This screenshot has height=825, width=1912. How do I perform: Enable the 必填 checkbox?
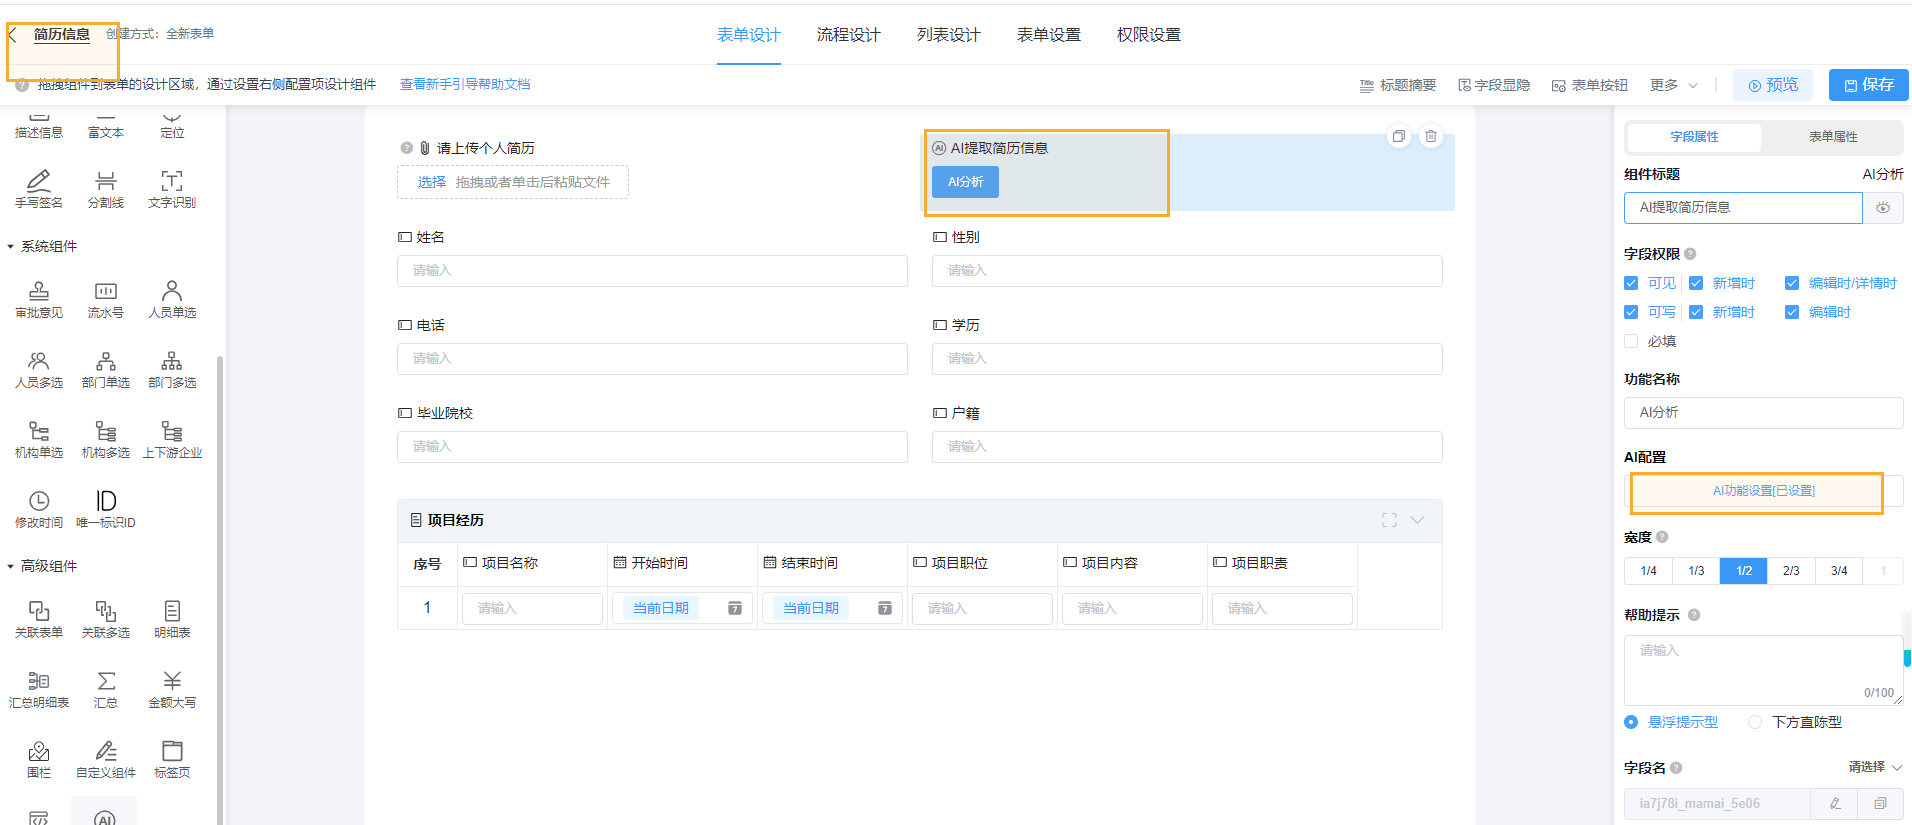[x=1631, y=341]
